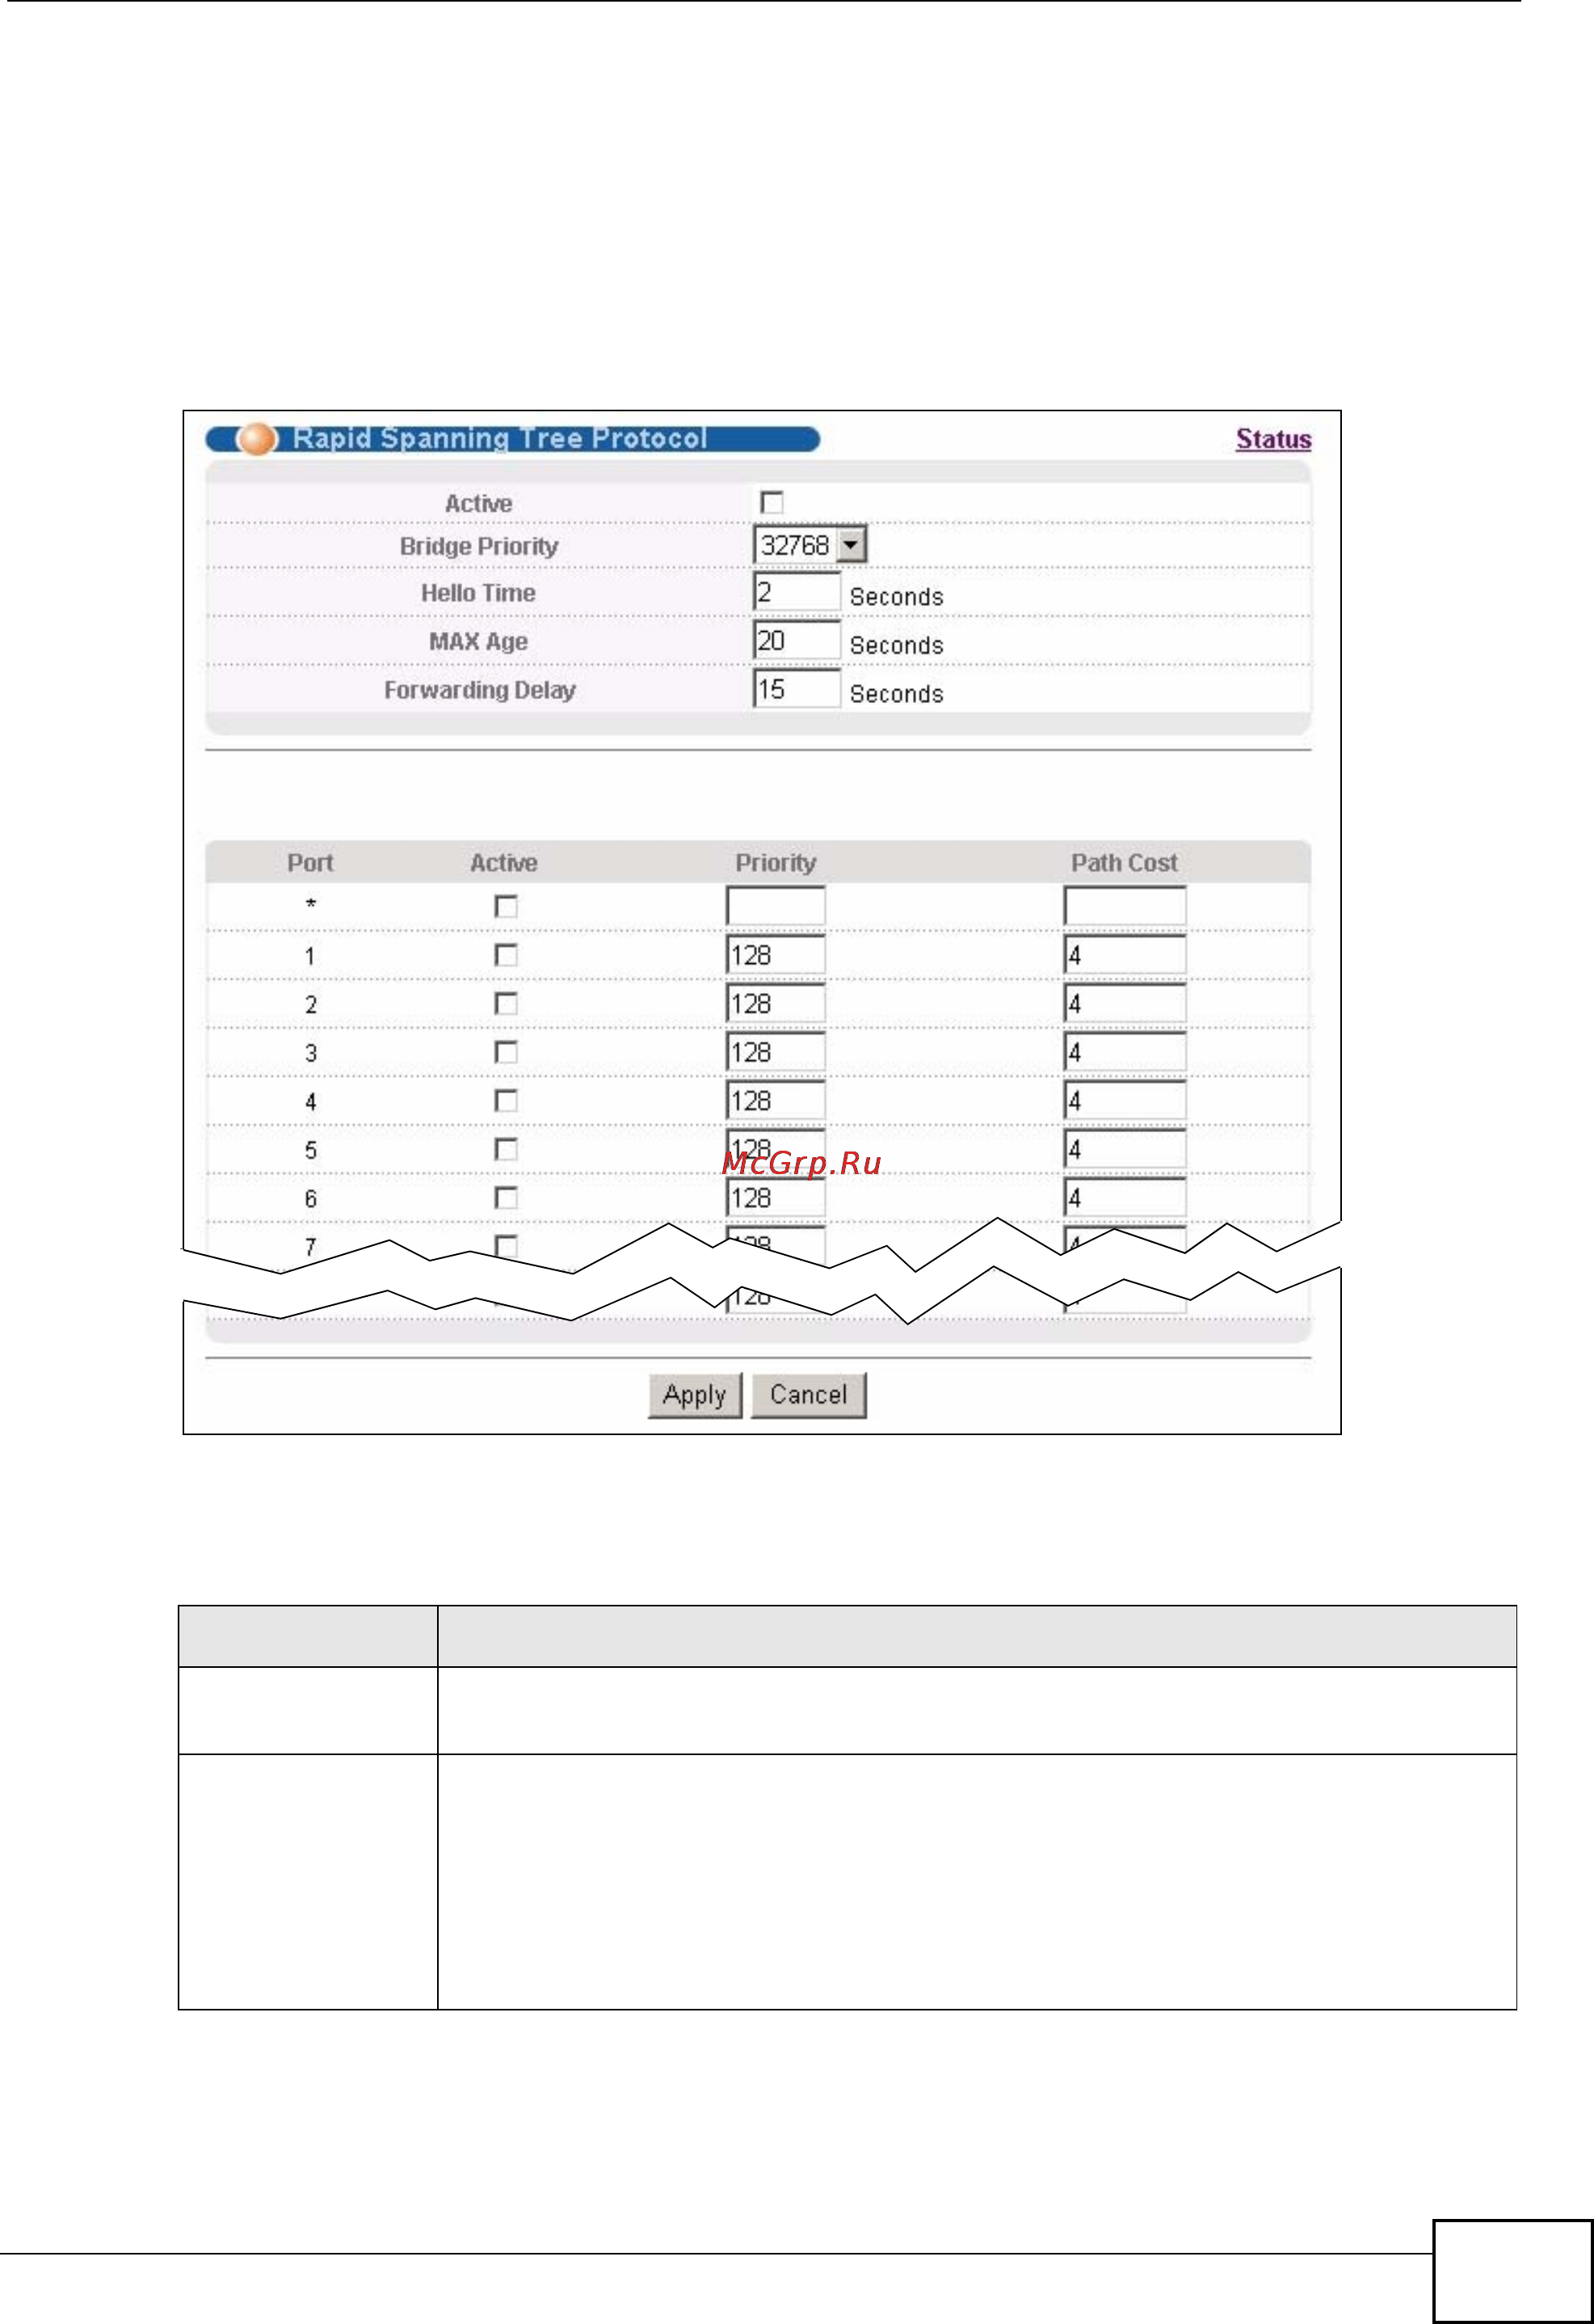The height and width of the screenshot is (2324, 1594).
Task: Check the Active box for port 3
Action: pos(506,1052)
